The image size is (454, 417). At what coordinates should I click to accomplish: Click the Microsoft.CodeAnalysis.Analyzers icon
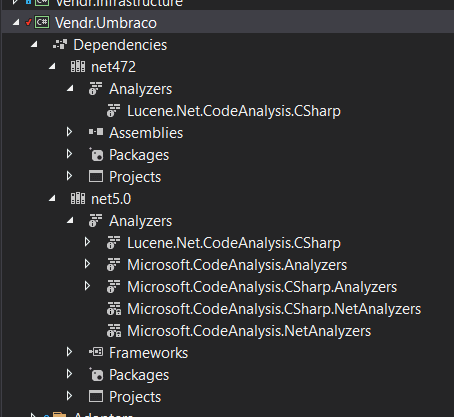[114, 265]
